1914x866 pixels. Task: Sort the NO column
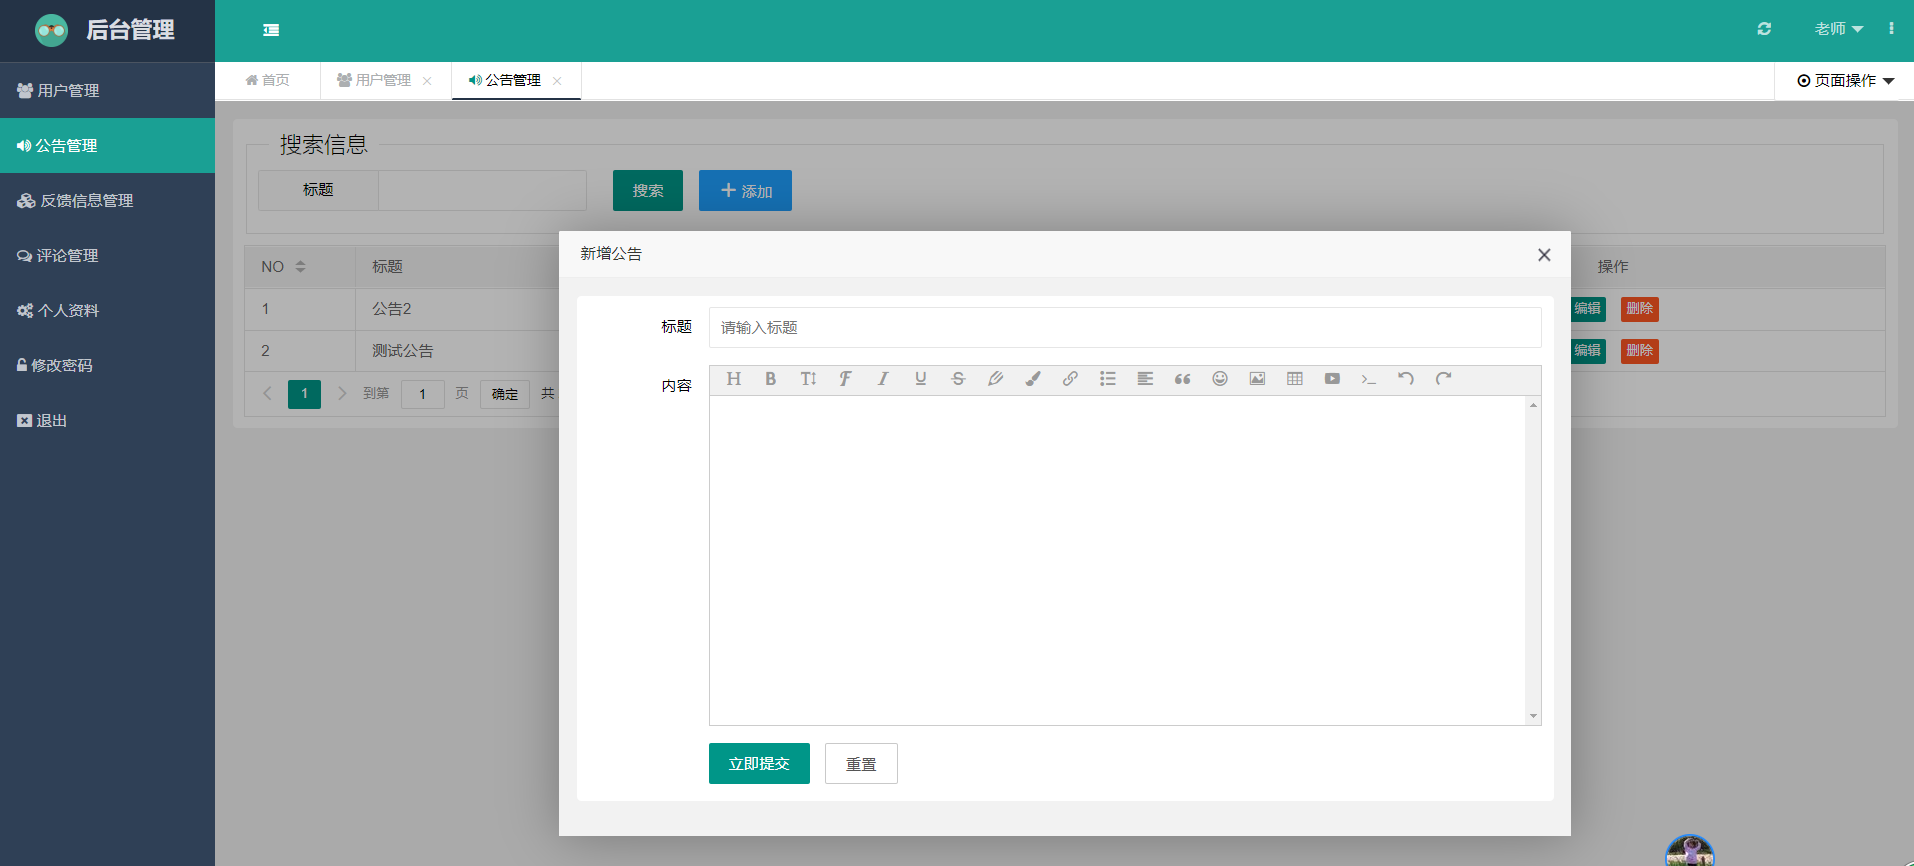pyautogui.click(x=300, y=267)
